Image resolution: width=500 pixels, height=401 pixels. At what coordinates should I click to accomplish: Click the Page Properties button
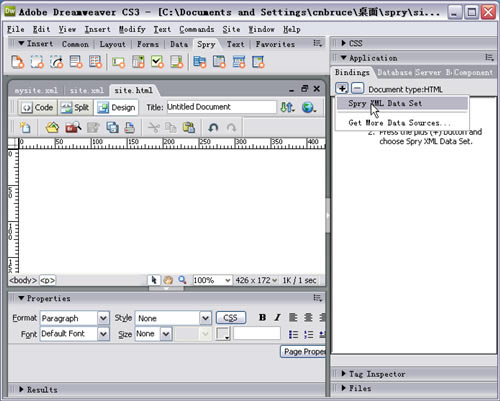[303, 352]
